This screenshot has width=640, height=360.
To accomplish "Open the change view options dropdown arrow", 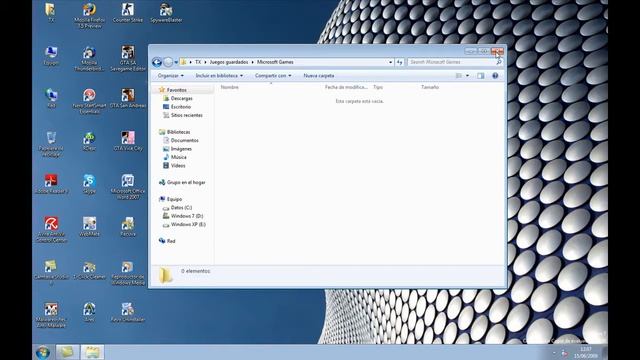I will pyautogui.click(x=467, y=76).
